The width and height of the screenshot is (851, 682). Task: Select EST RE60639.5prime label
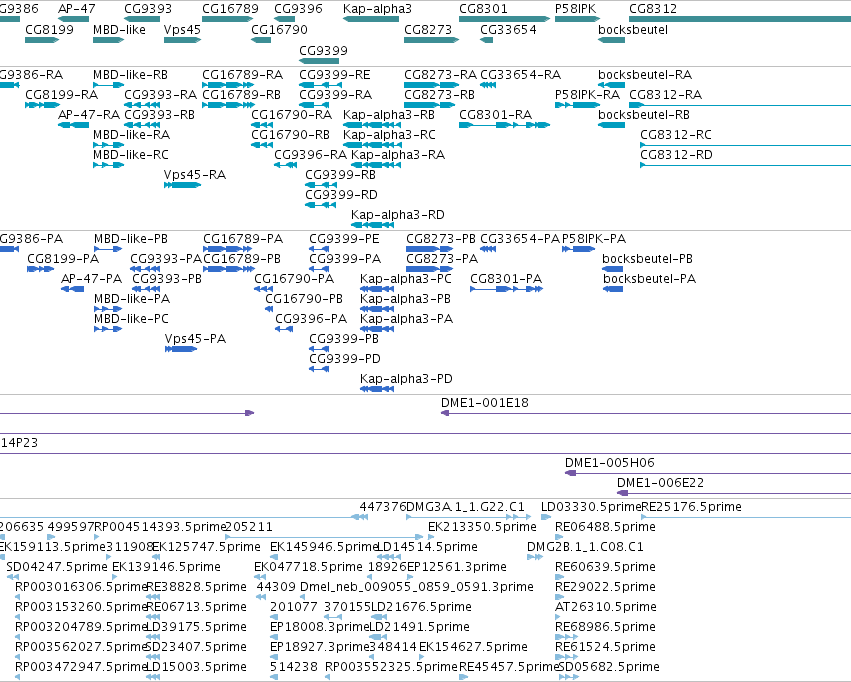tap(605, 566)
